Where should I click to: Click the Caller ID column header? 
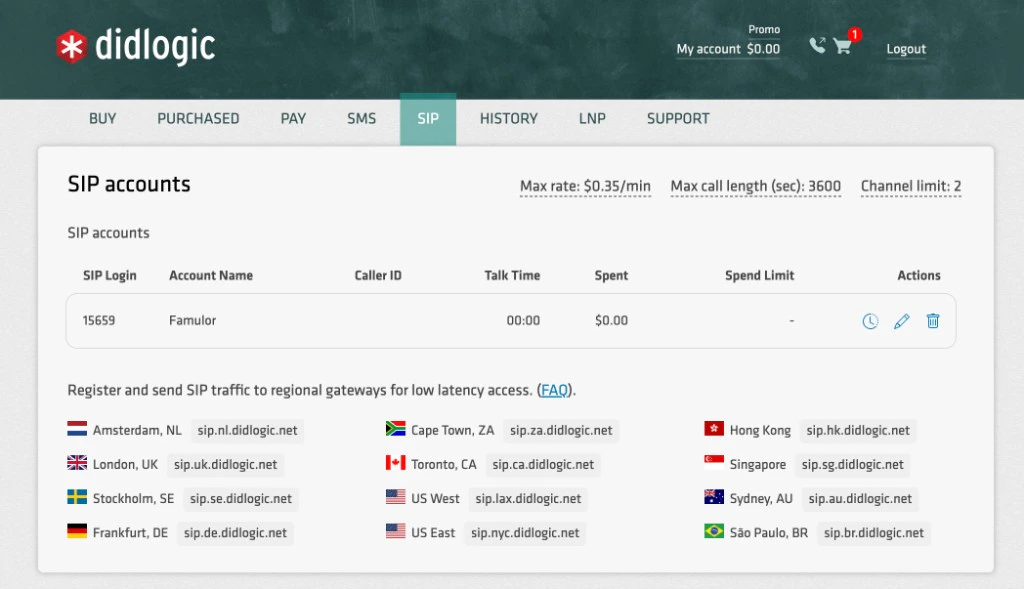click(378, 276)
